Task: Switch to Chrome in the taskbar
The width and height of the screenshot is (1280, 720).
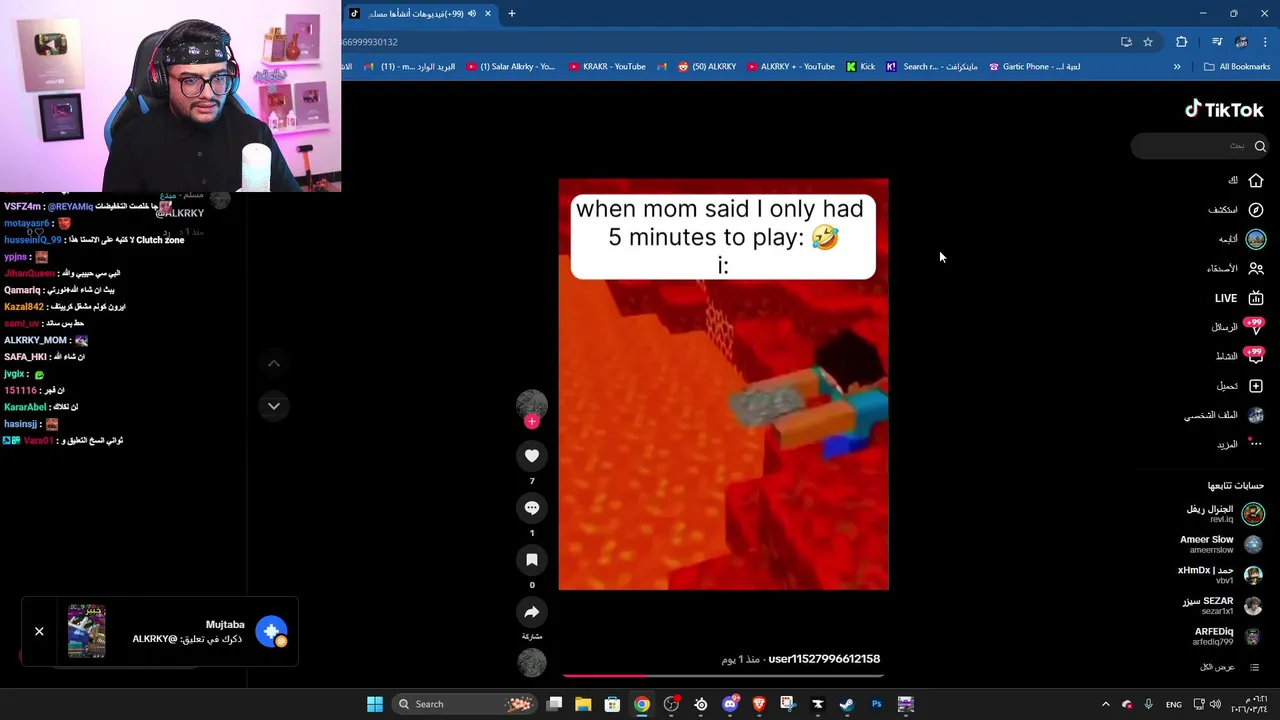Action: (x=642, y=704)
